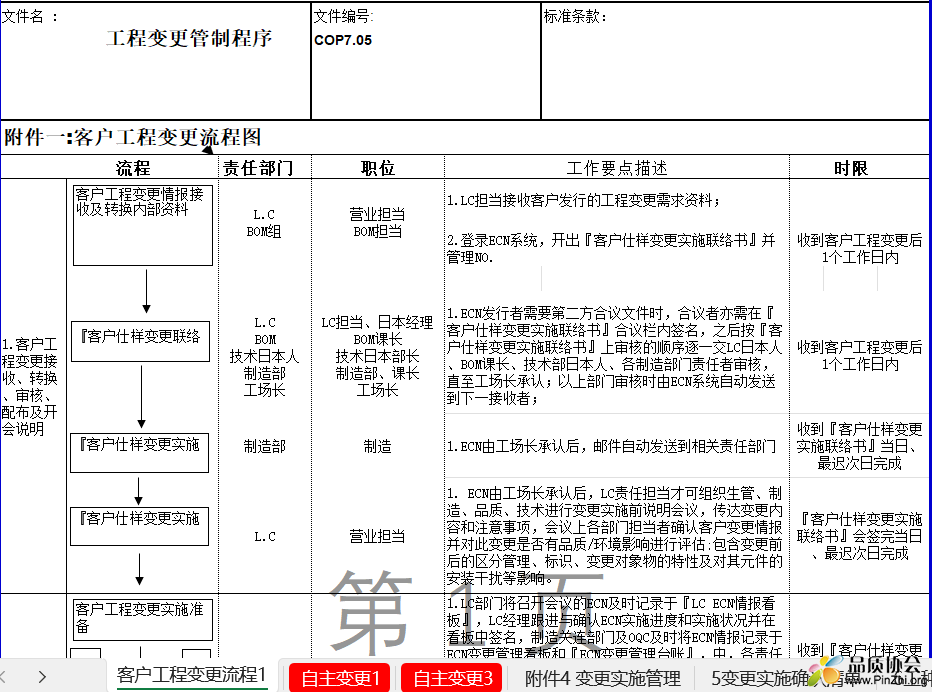This screenshot has width=932, height=692.
Task: Select position cell LC担当、日本经理 BOM课长
Action: 377,356
